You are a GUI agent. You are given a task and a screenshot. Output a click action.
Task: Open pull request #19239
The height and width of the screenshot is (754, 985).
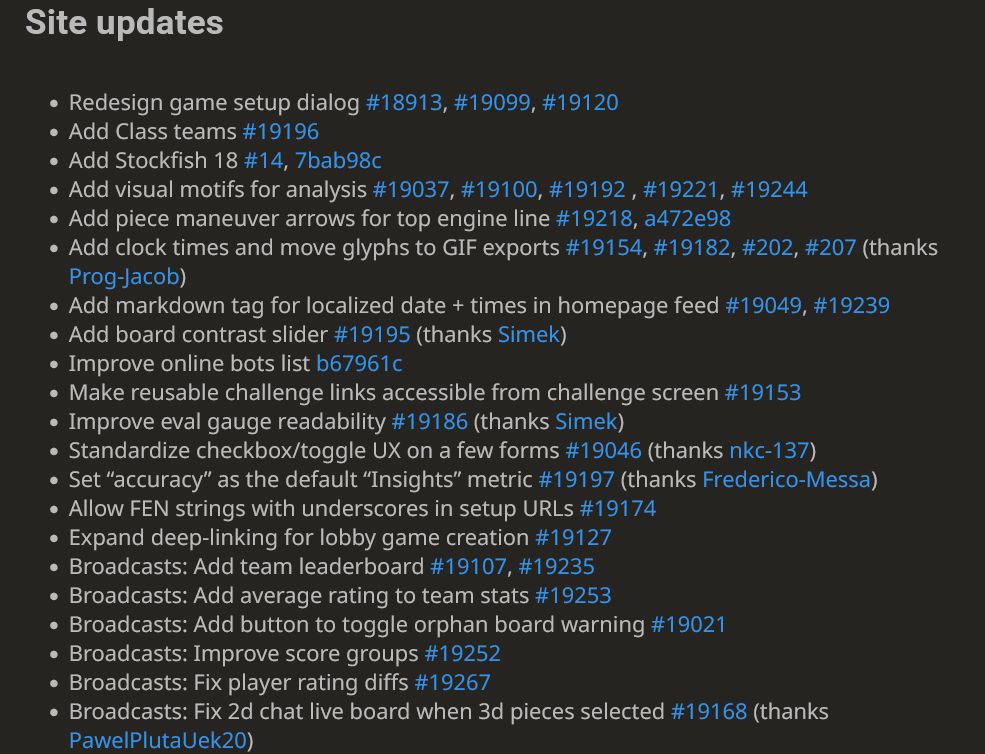click(851, 305)
